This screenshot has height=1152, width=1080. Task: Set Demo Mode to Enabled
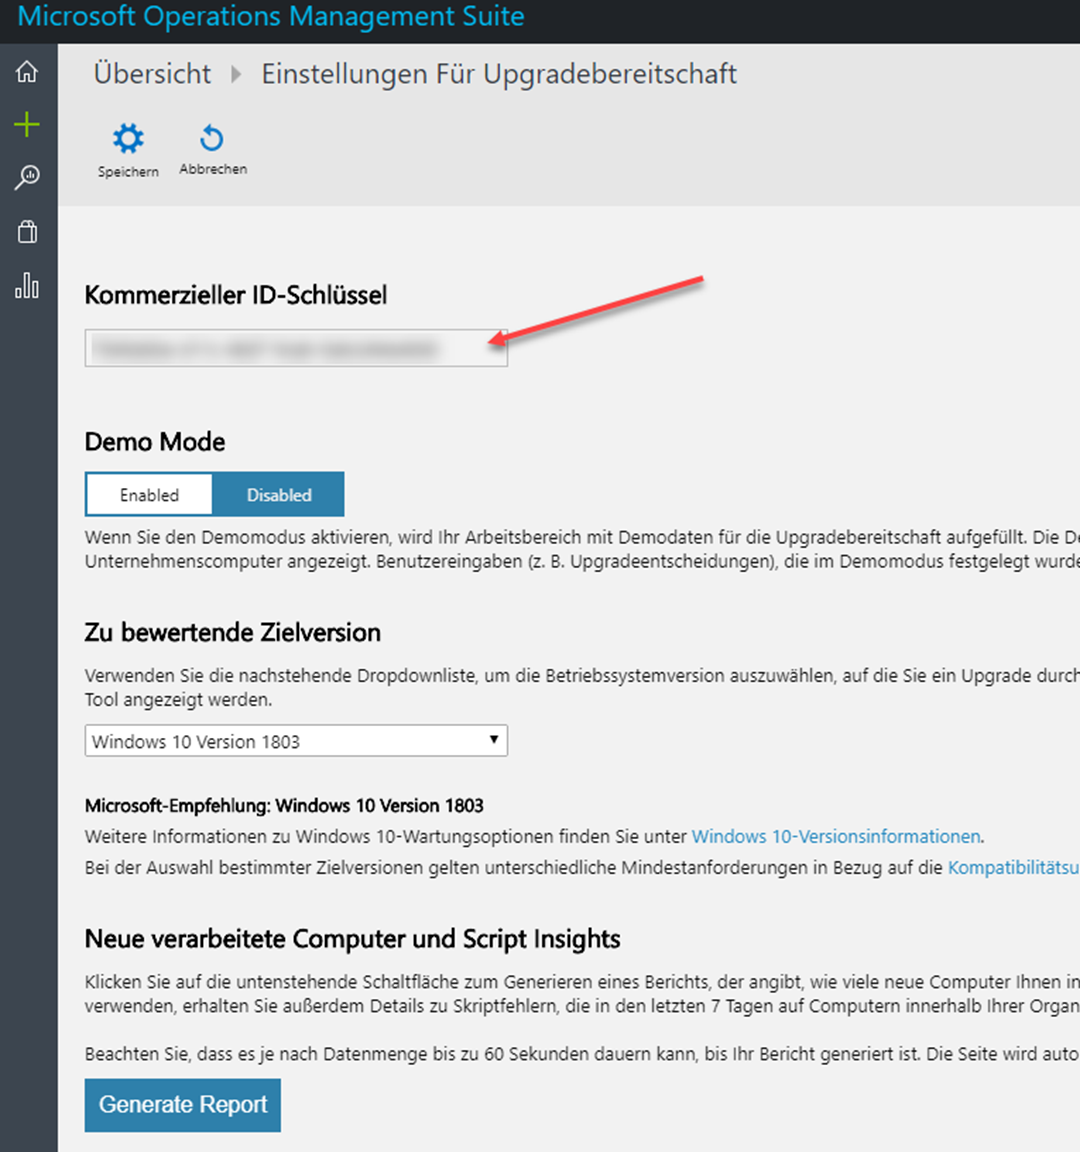coord(149,494)
